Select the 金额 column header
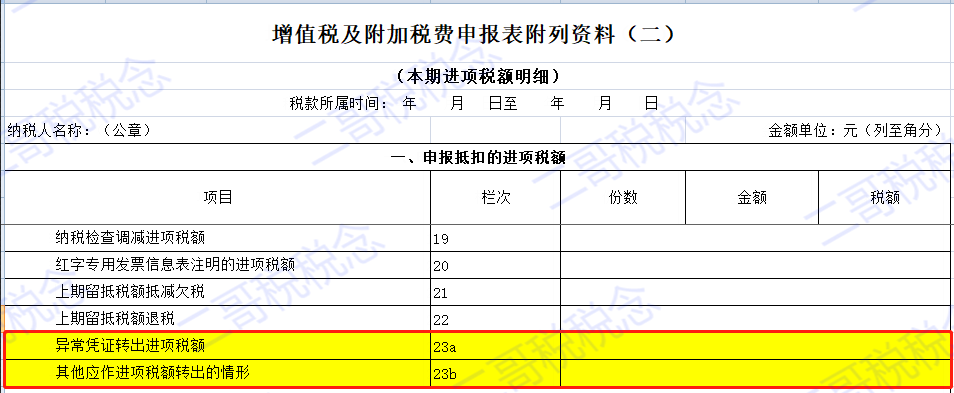The height and width of the screenshot is (393, 954). point(752,198)
